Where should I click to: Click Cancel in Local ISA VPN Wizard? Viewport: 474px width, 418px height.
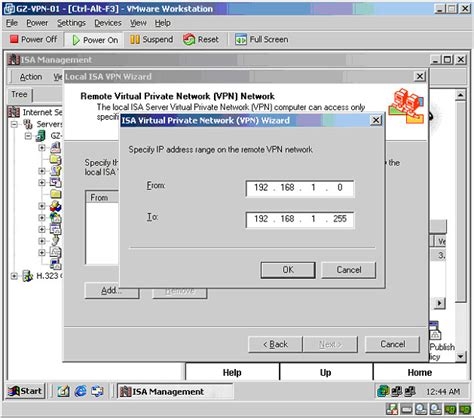pos(393,344)
